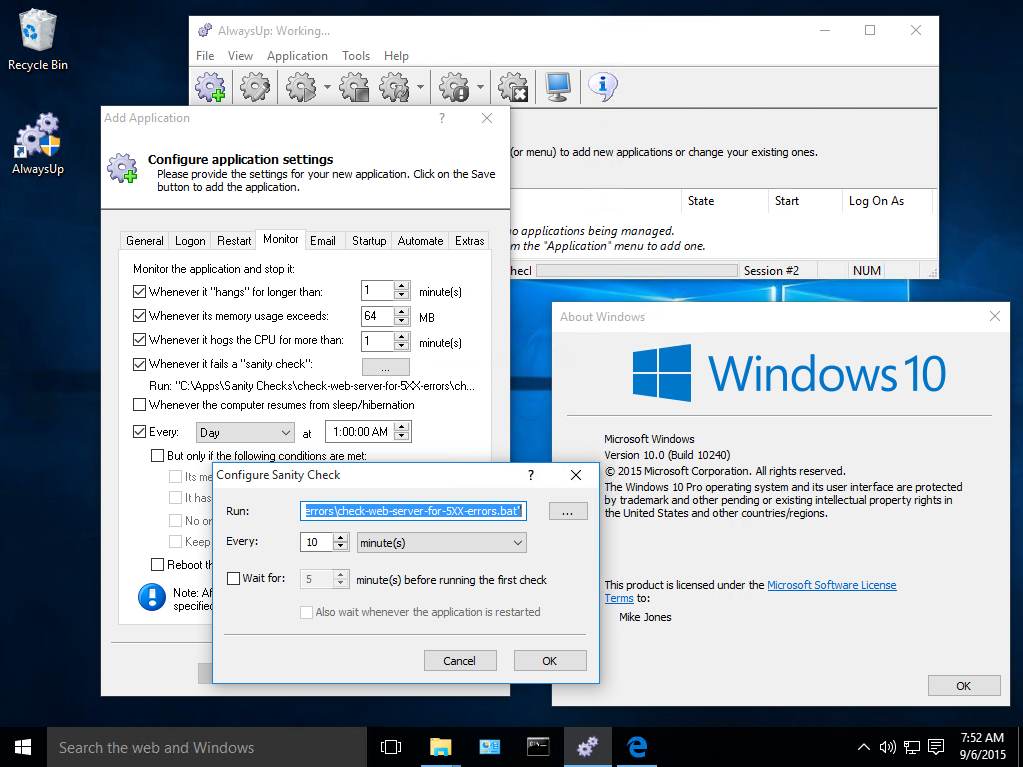
Task: Open File Explorer from the taskbar
Action: click(x=440, y=747)
